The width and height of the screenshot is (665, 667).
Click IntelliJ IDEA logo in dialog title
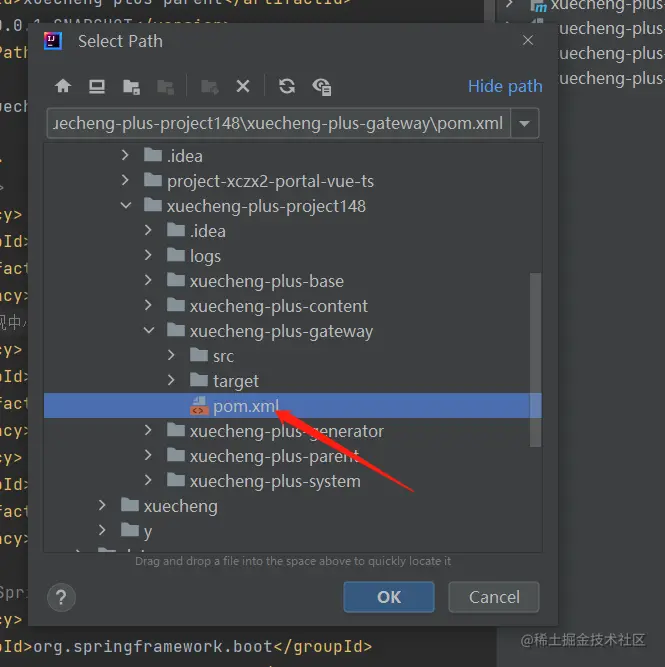coord(53,41)
